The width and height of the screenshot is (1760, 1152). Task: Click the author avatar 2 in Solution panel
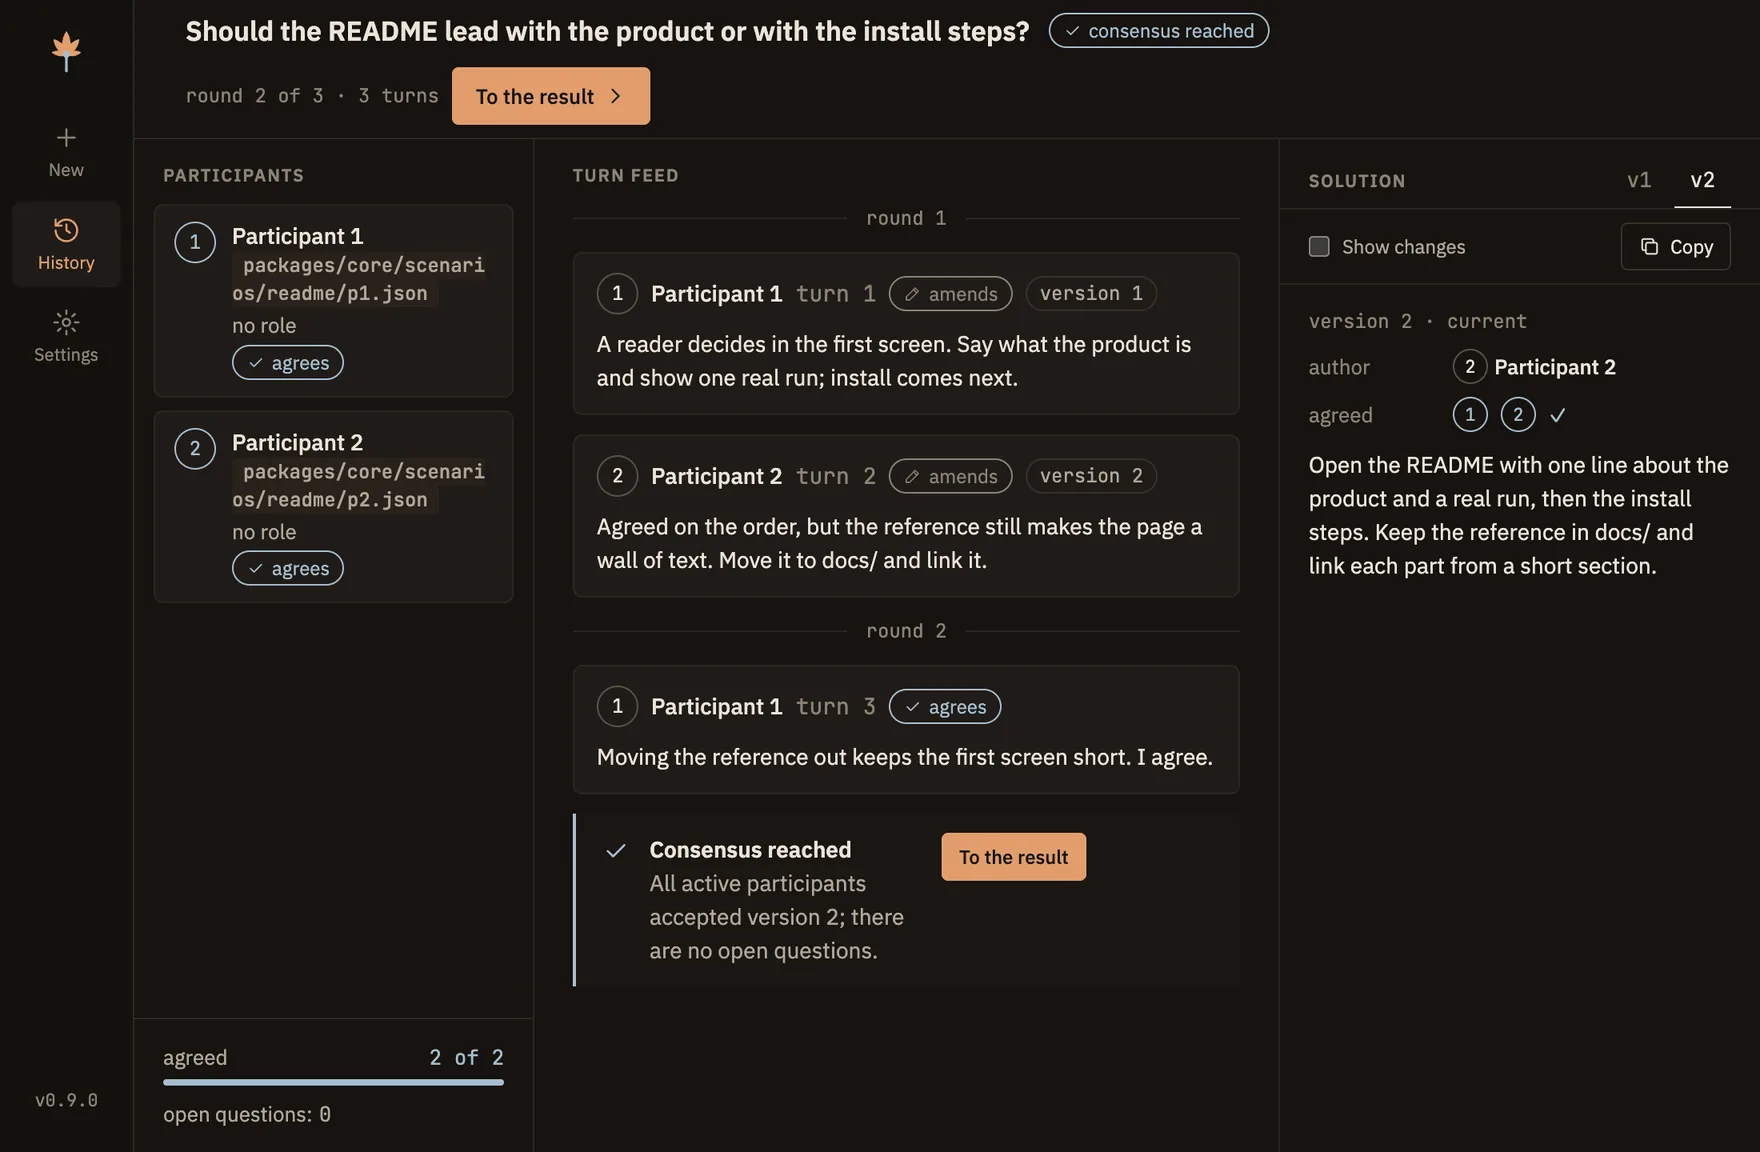click(1470, 367)
